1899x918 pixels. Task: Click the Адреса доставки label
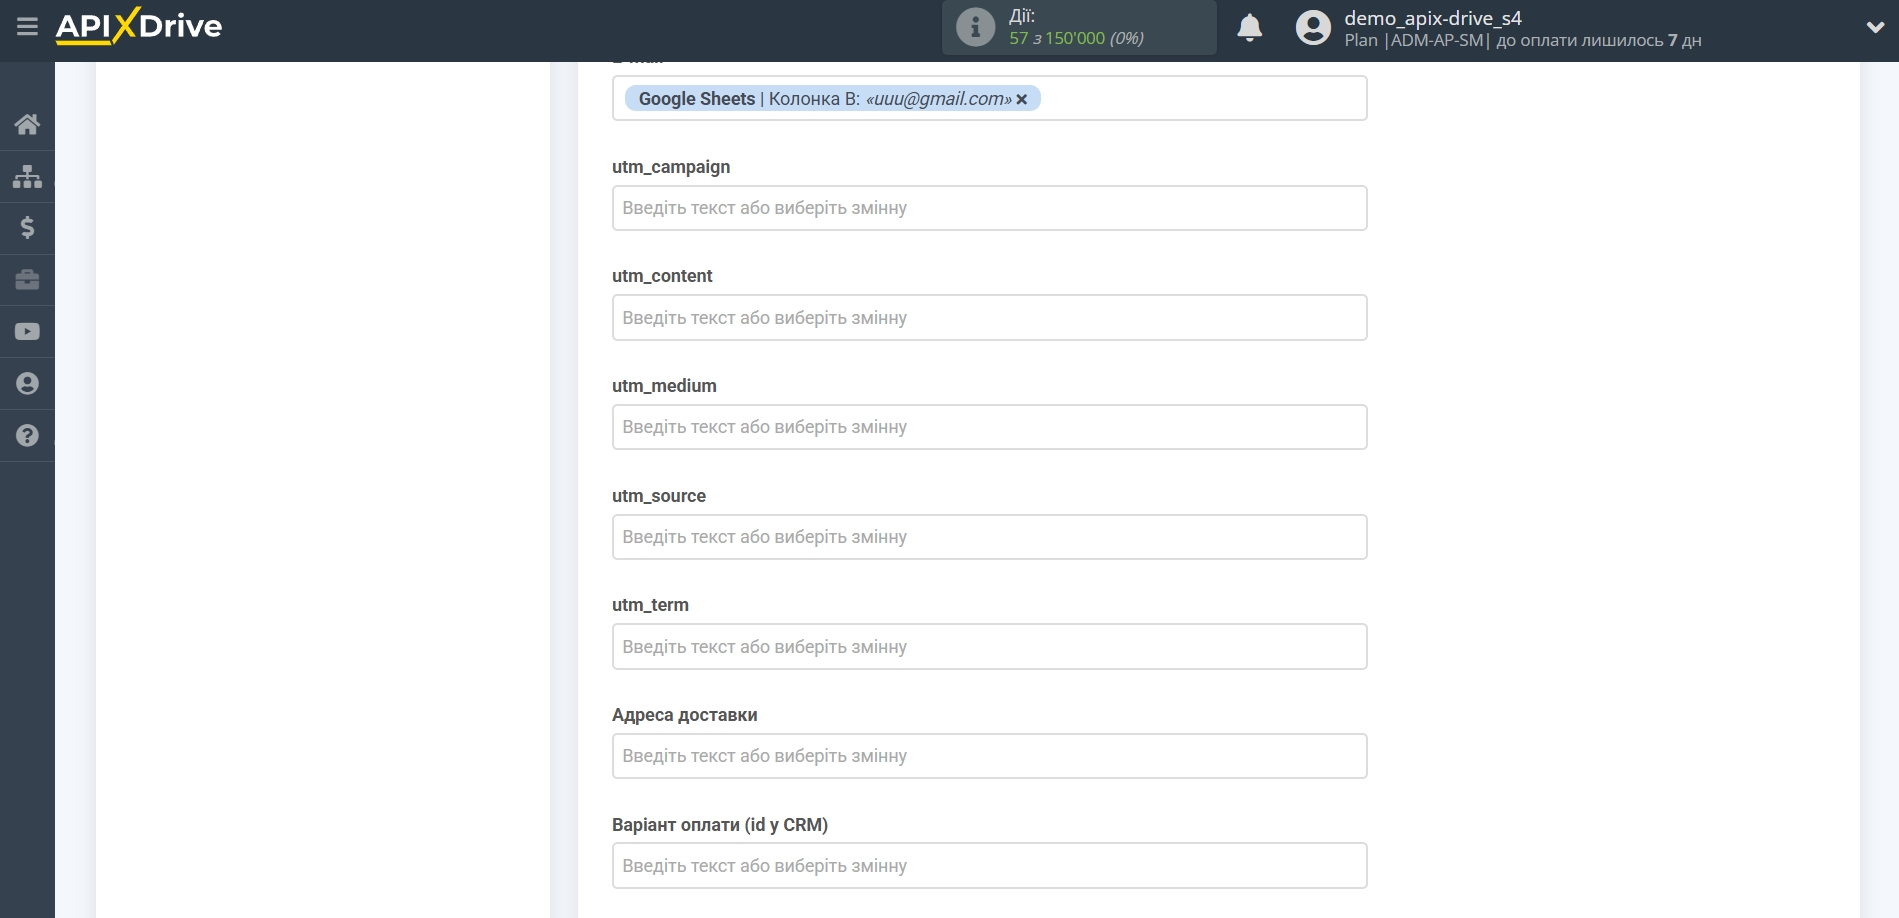click(x=685, y=715)
